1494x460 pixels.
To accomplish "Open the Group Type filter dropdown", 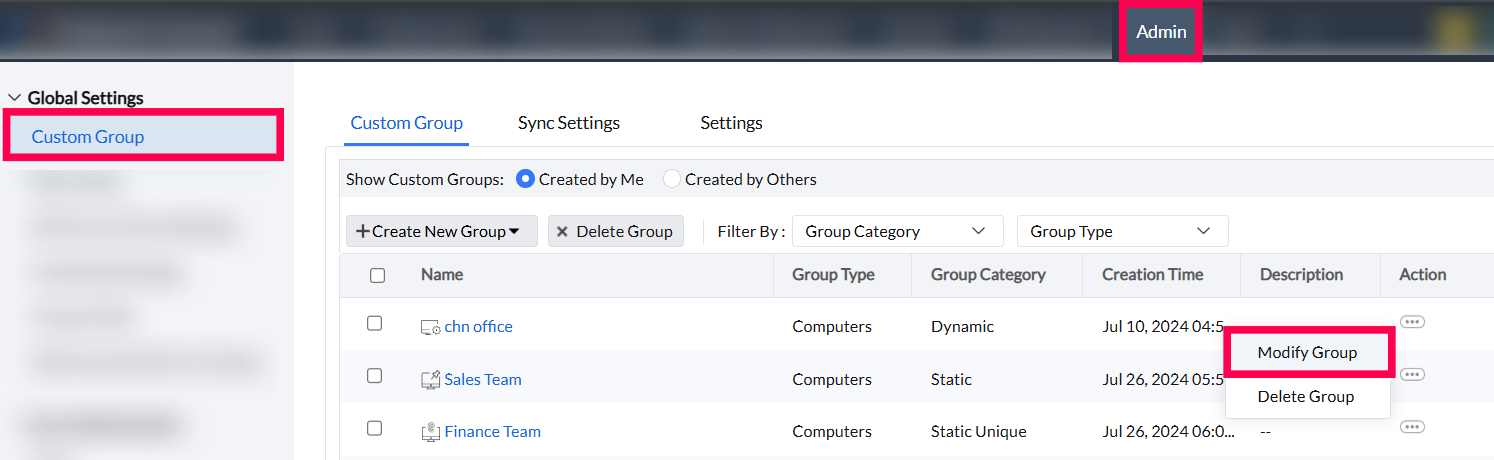I will coord(1121,231).
